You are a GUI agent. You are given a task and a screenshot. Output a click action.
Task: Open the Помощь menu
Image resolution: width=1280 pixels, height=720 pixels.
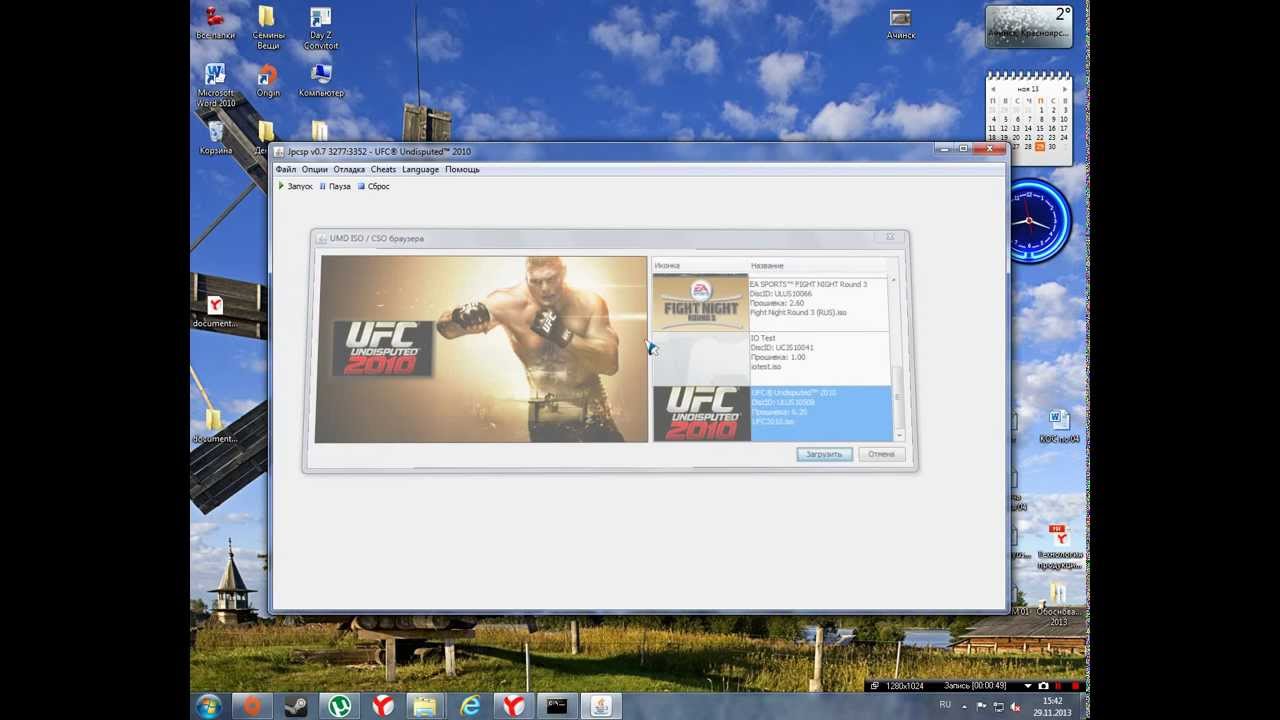pyautogui.click(x=462, y=169)
